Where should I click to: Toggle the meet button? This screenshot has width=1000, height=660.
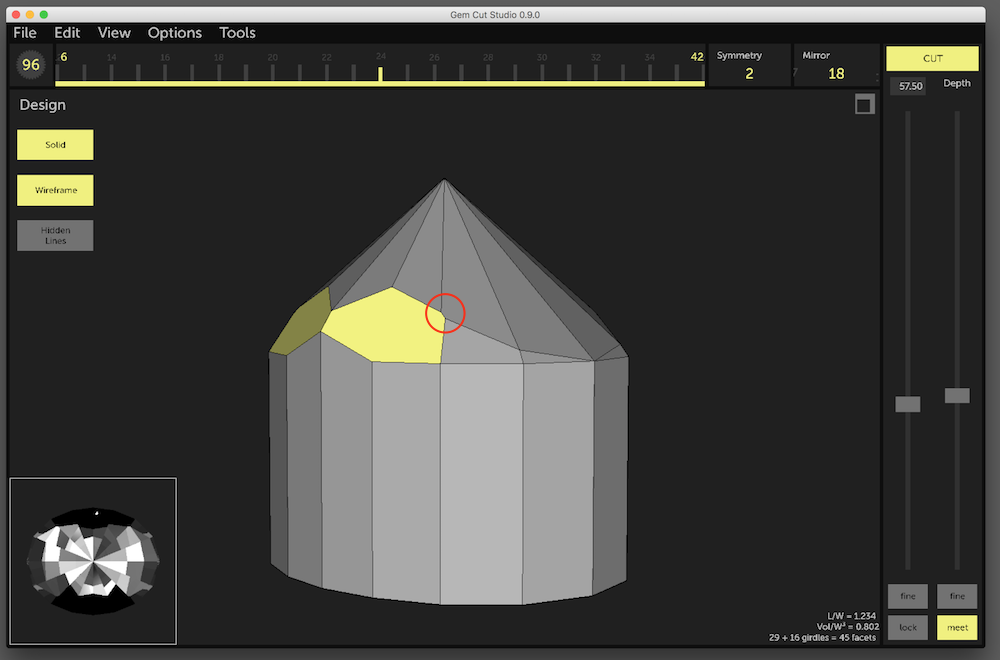[957, 627]
